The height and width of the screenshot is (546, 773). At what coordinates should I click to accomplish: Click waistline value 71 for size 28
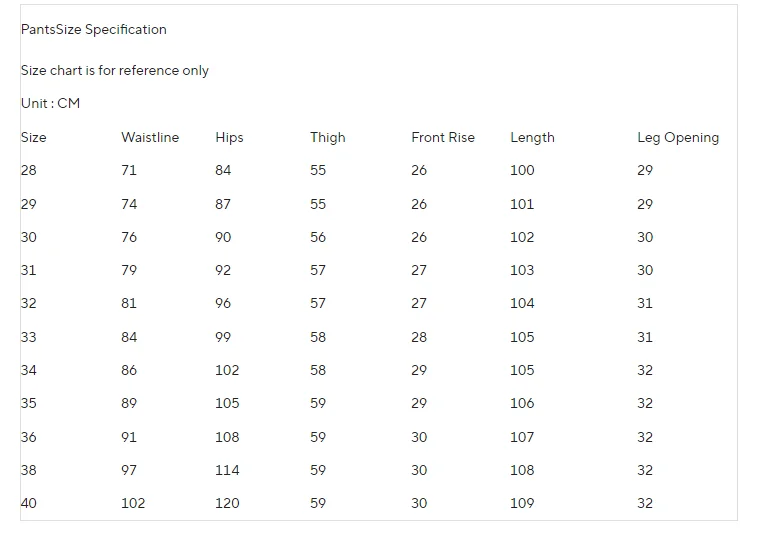point(129,170)
